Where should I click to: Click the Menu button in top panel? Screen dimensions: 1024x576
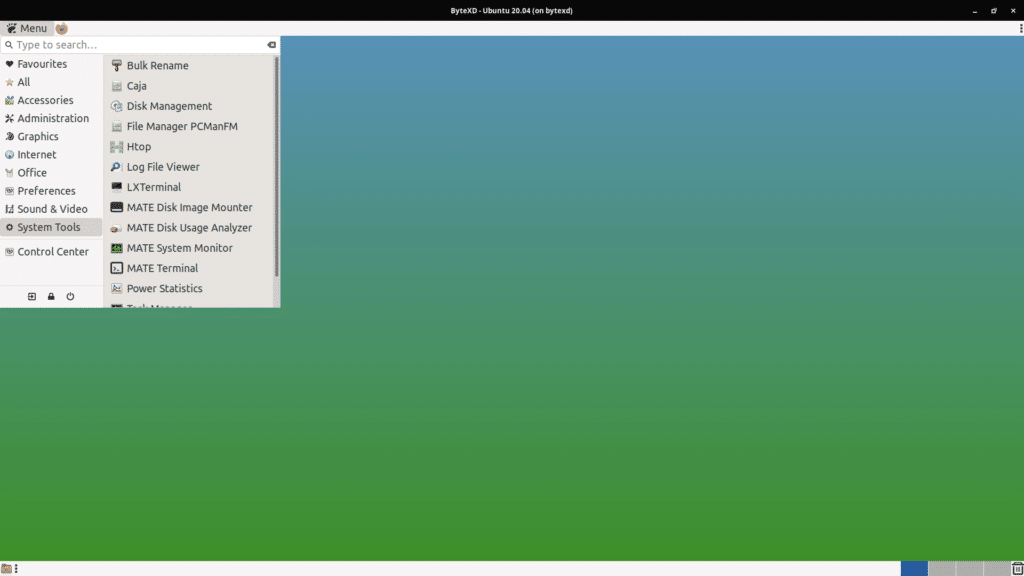tap(26, 28)
